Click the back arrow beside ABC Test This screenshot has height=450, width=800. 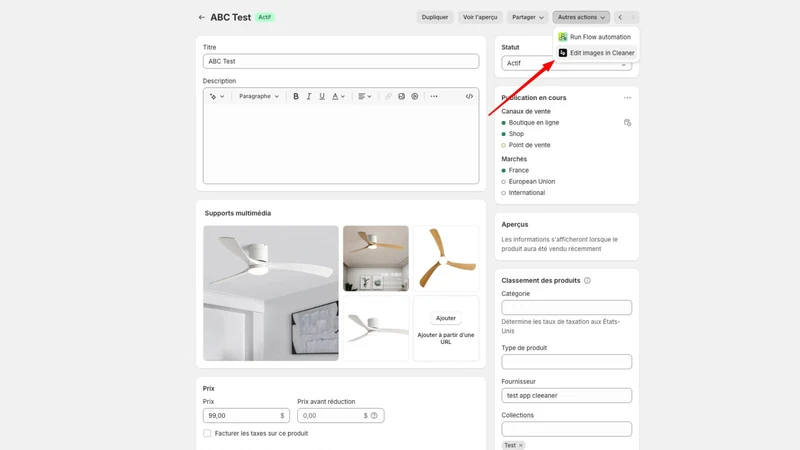coord(202,17)
